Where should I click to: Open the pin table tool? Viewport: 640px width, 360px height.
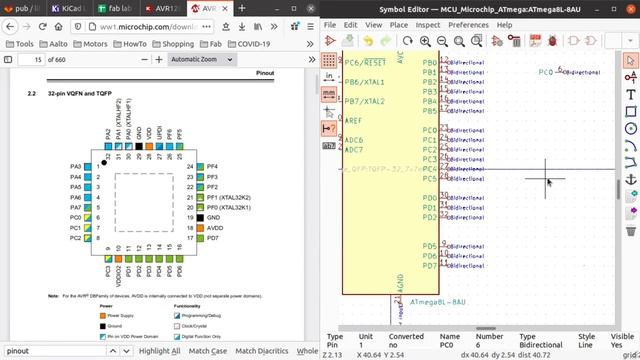[x=514, y=41]
